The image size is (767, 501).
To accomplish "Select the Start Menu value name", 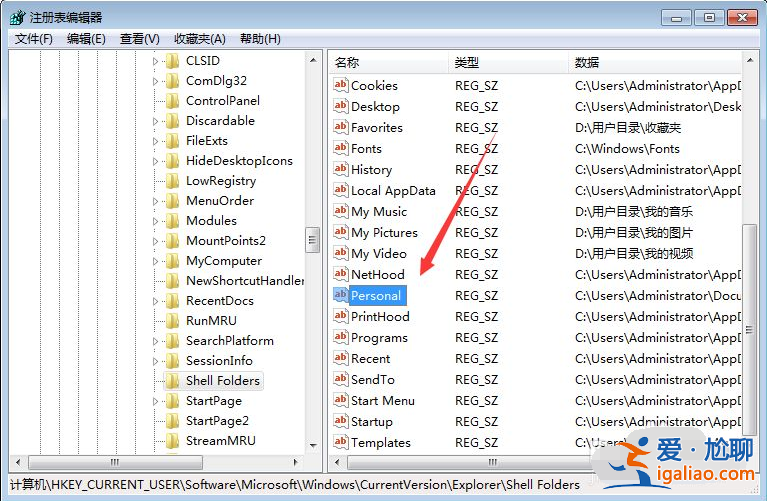I will click(383, 401).
